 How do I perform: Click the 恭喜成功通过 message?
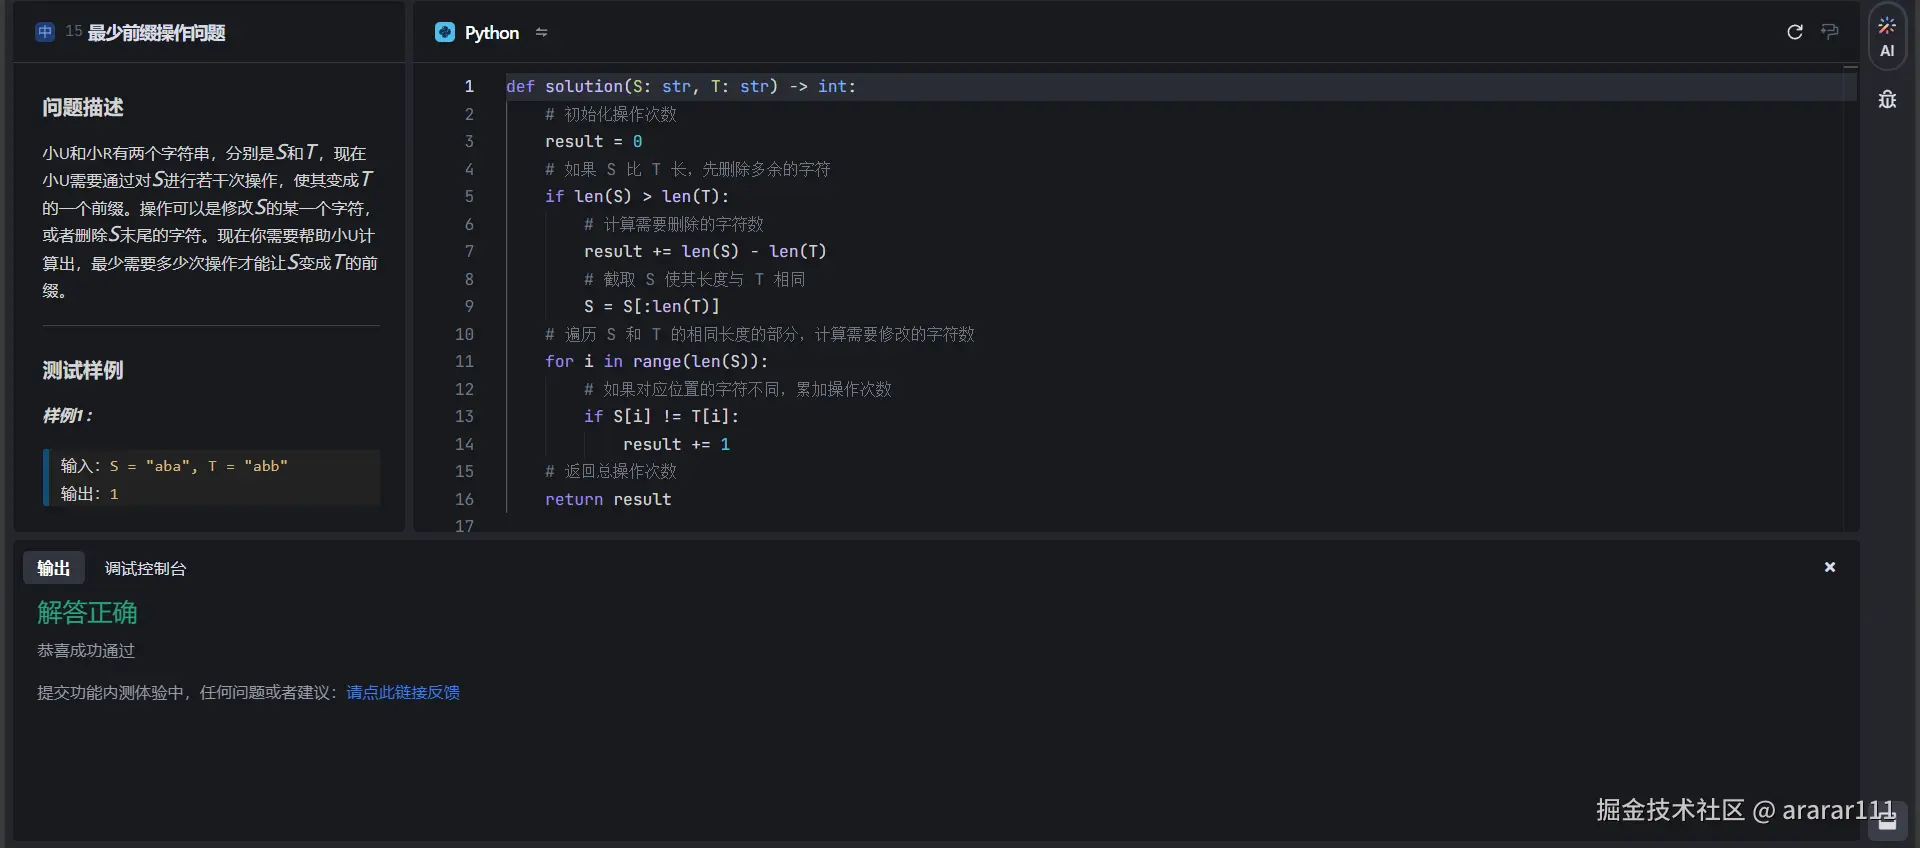click(x=86, y=650)
